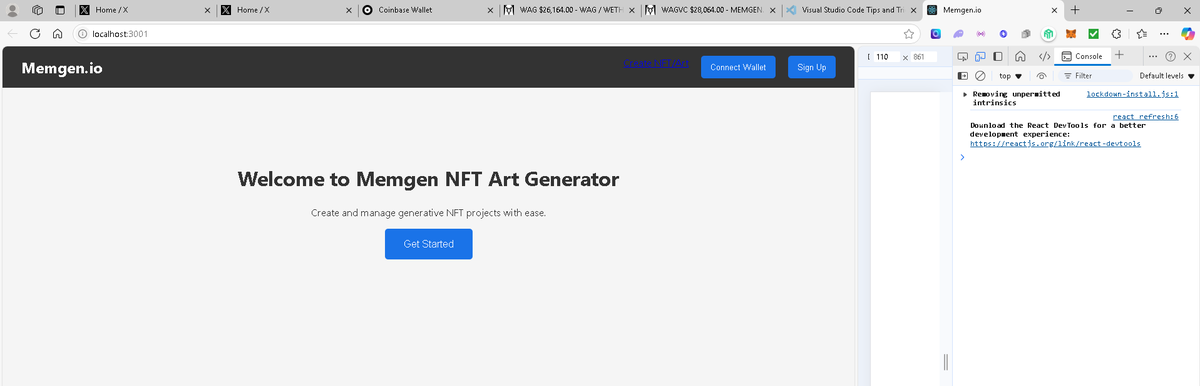Click the teal building extension icon
This screenshot has width=1200, height=386.
1048,33
